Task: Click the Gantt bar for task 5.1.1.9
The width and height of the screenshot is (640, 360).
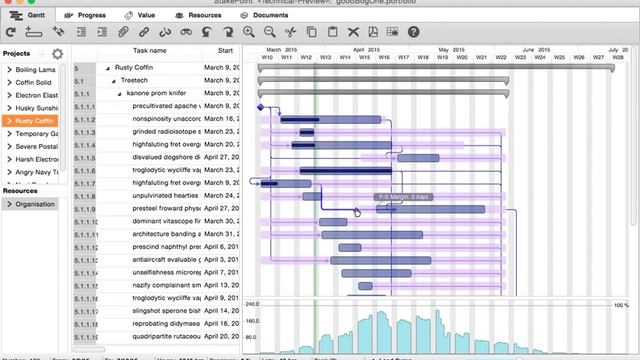Action: click(430, 209)
